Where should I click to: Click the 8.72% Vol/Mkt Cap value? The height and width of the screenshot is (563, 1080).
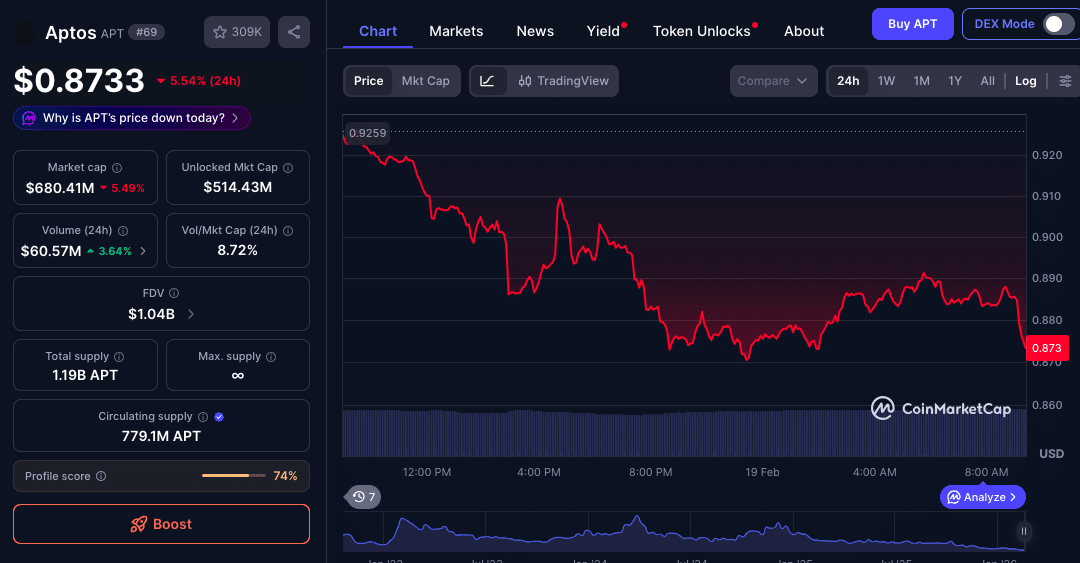click(x=238, y=251)
